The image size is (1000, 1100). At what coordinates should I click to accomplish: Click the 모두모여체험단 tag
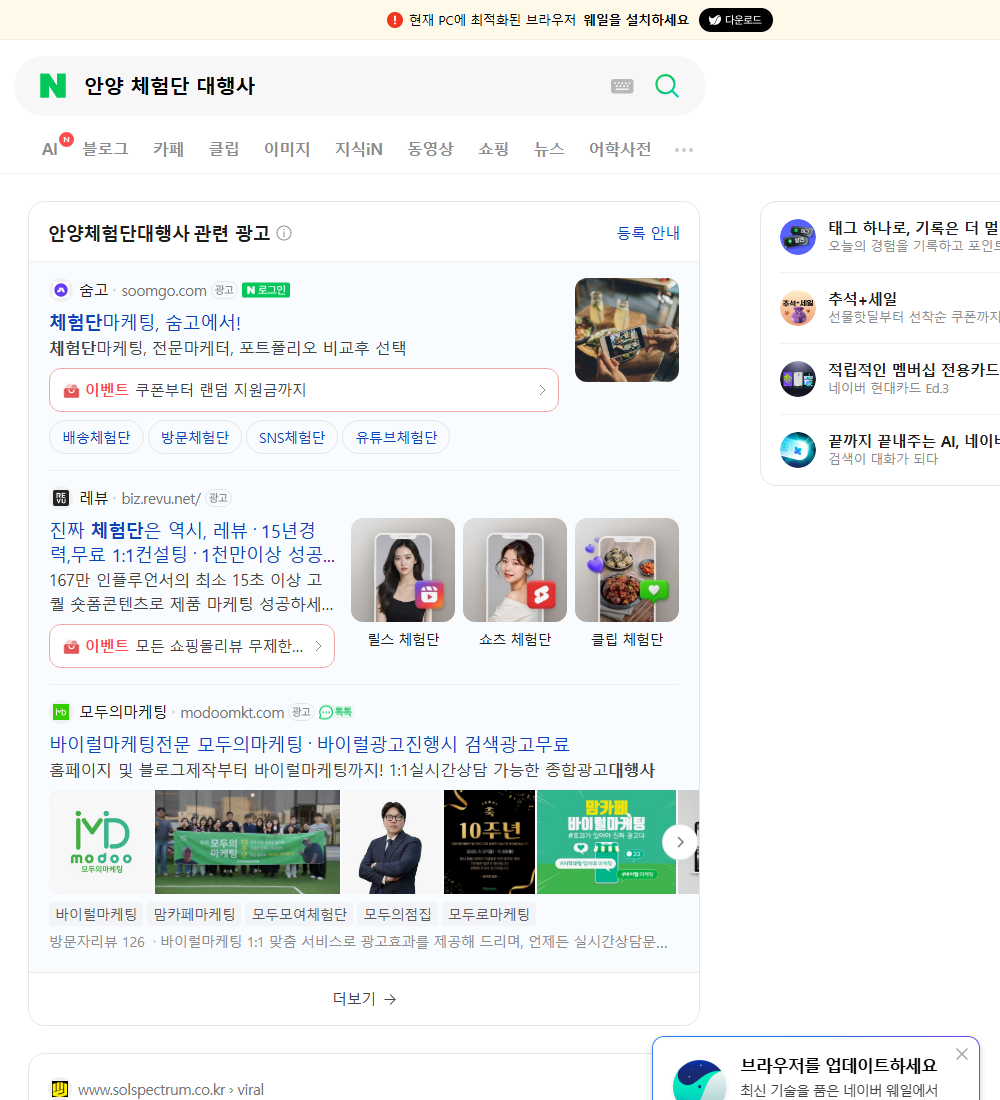pos(300,914)
